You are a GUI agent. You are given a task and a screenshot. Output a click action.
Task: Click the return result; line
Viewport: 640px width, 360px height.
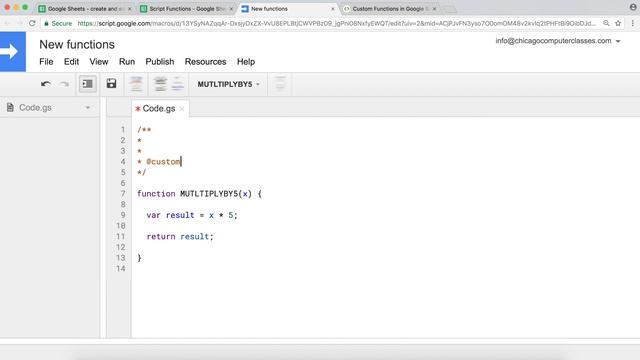coord(180,237)
